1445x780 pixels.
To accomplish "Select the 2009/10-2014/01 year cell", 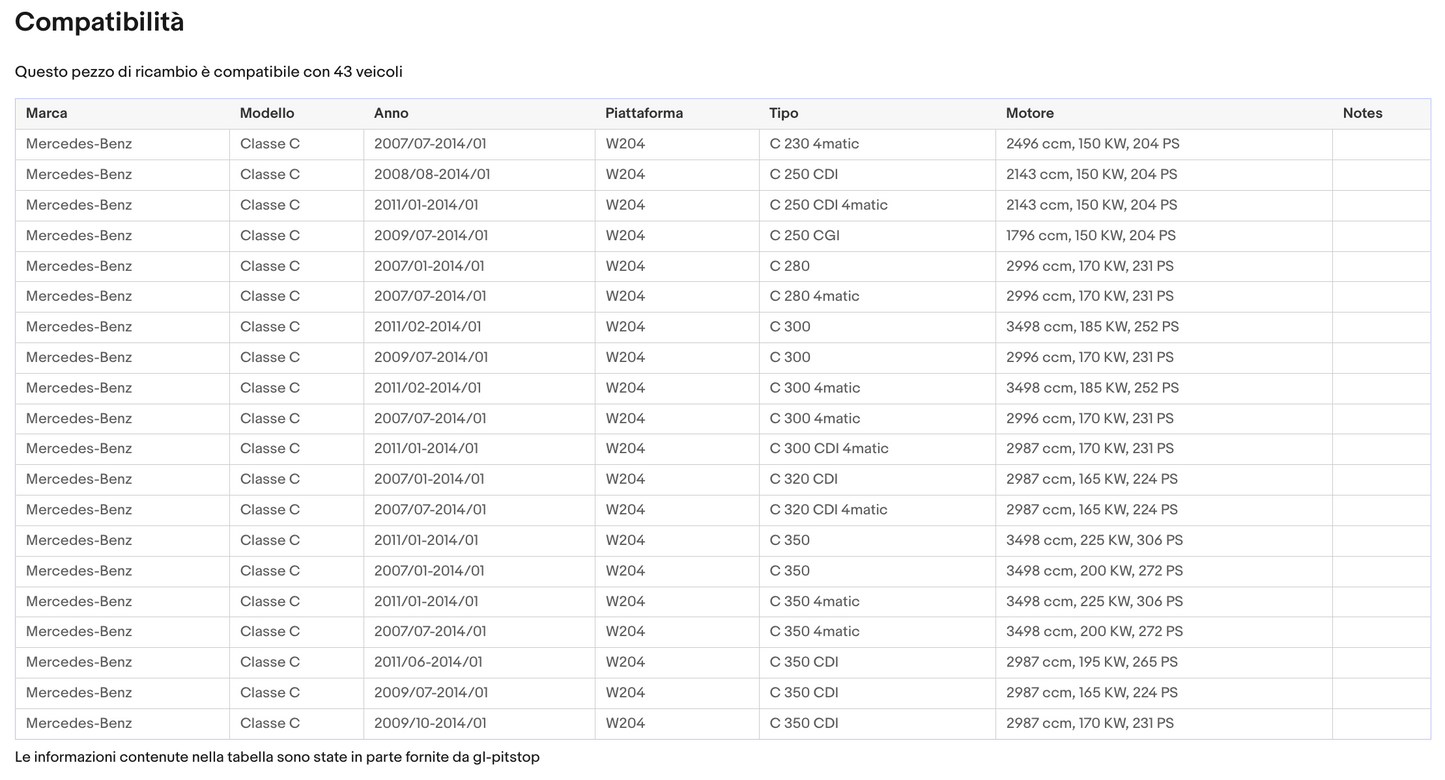I will pyautogui.click(x=430, y=723).
